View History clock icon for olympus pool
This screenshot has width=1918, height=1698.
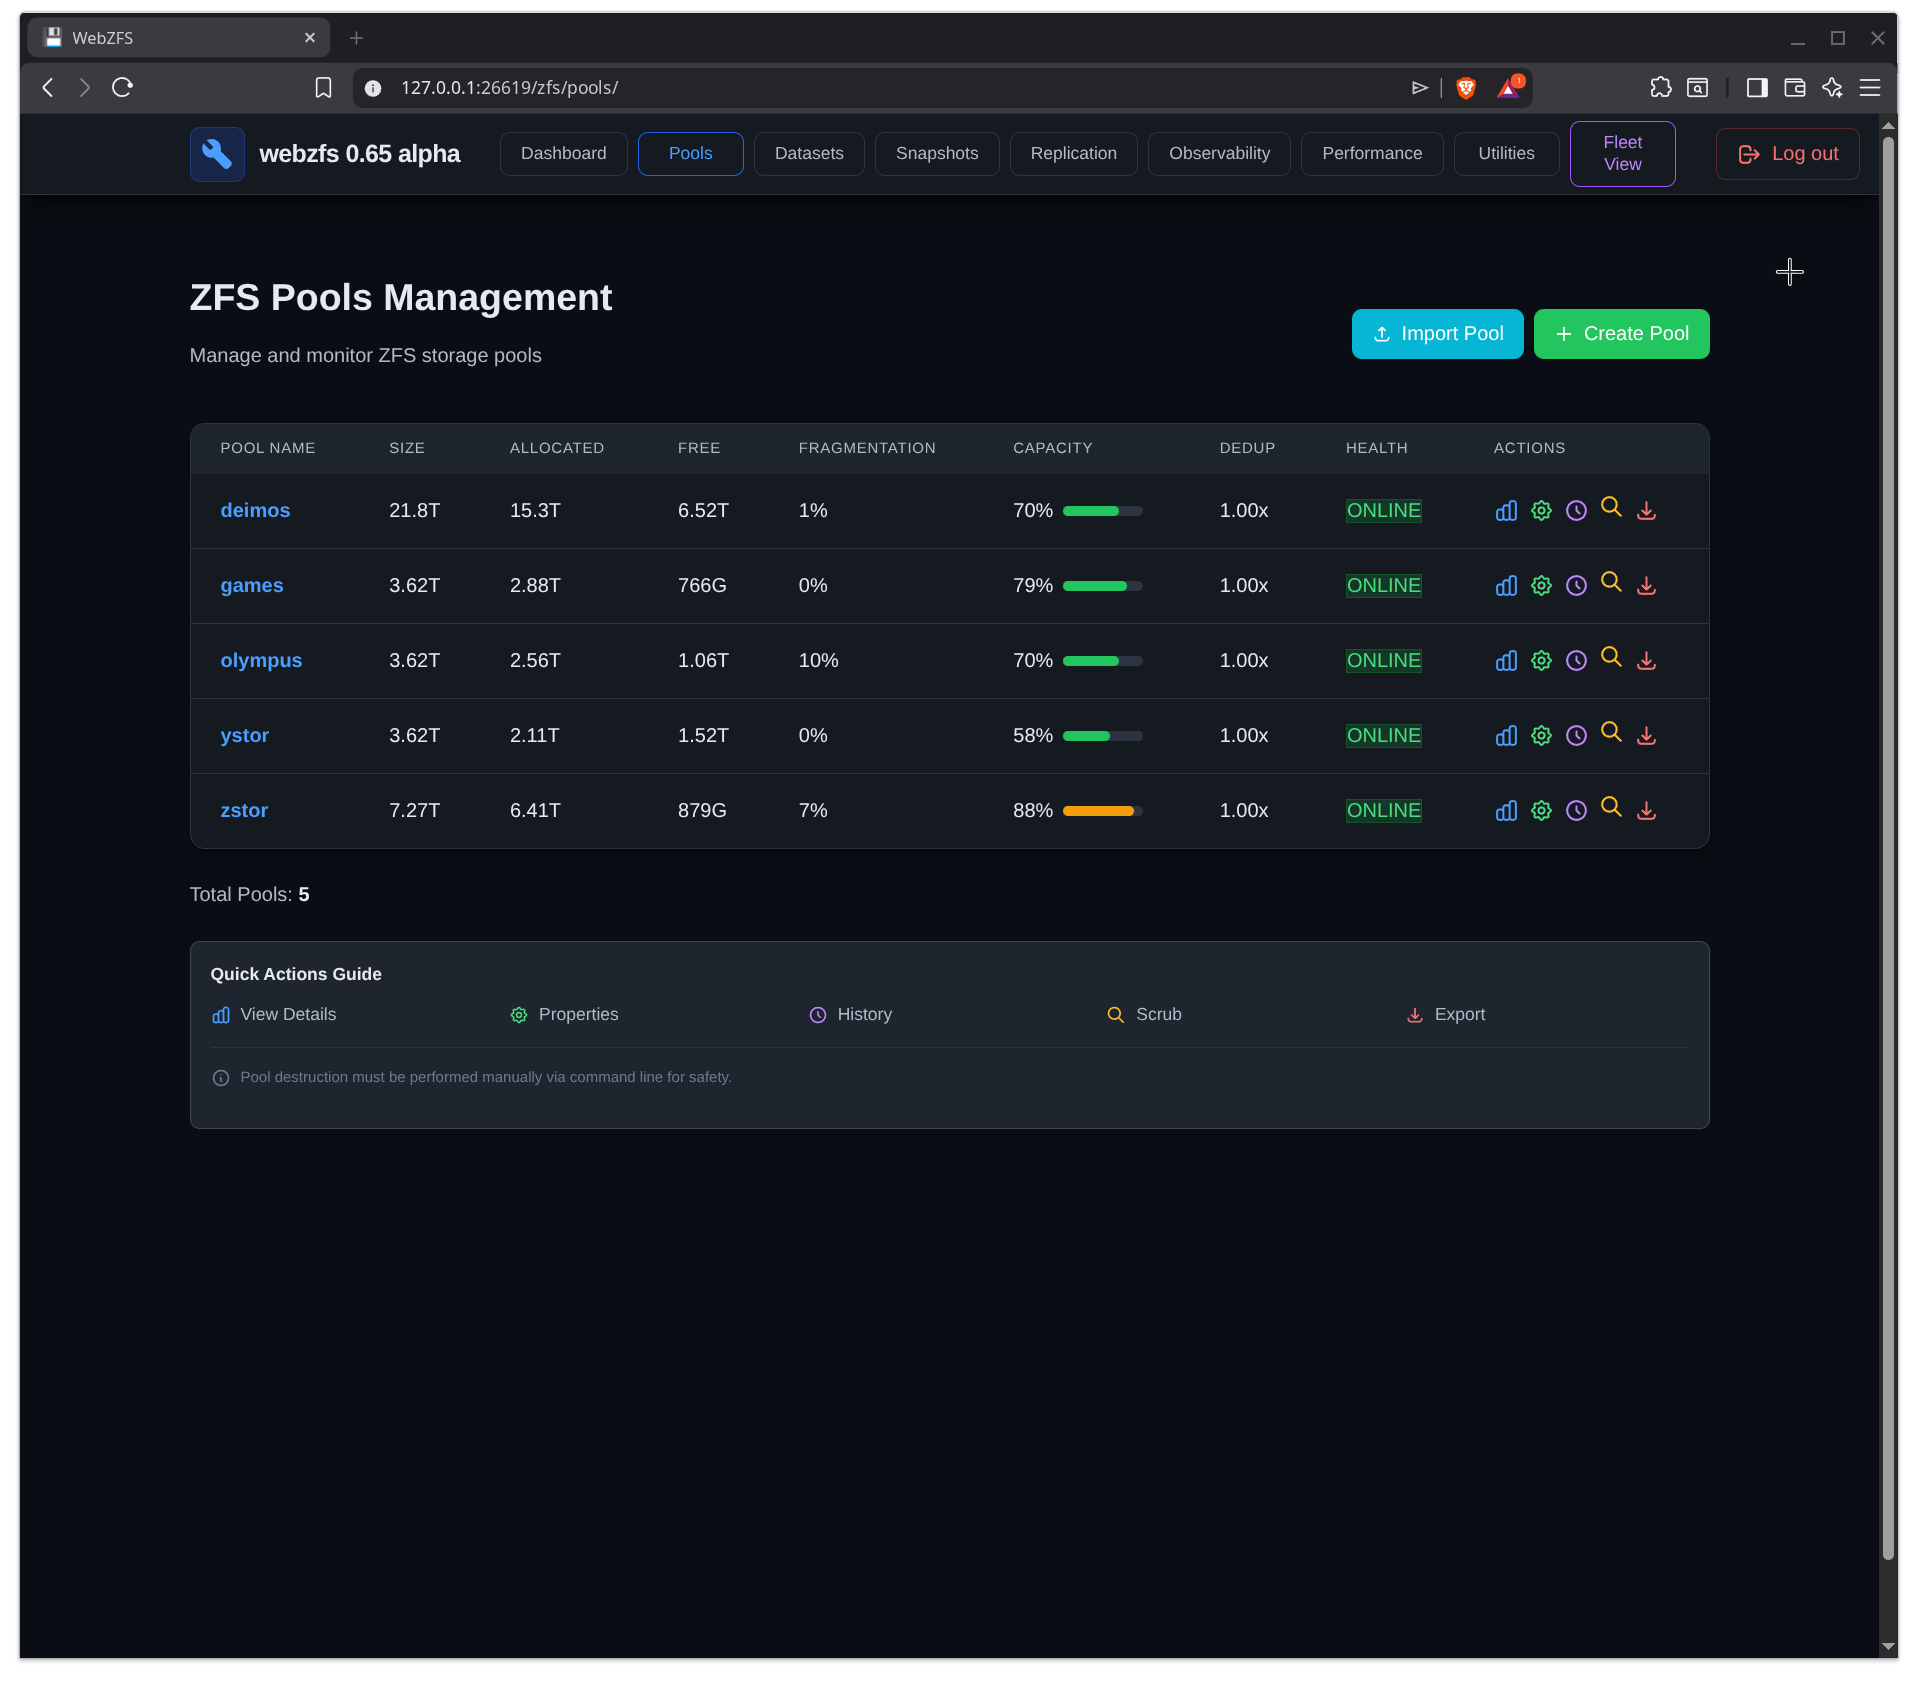tap(1576, 660)
